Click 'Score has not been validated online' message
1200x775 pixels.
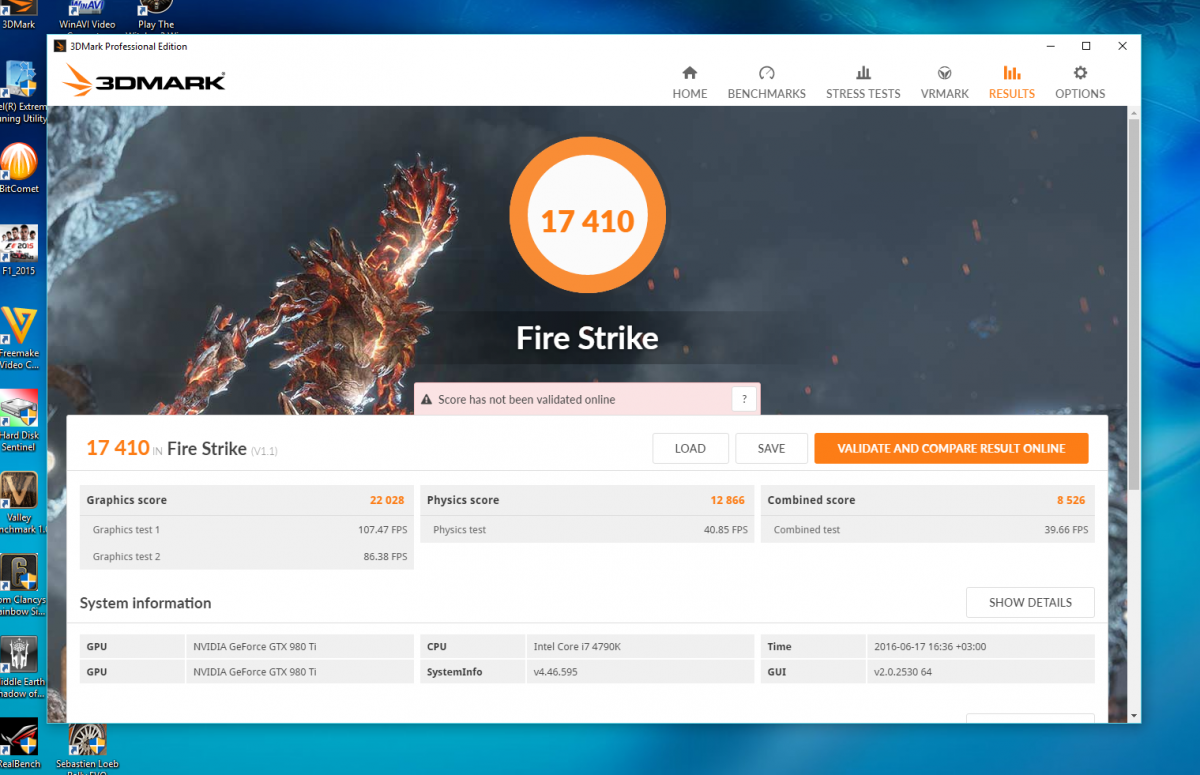(x=526, y=400)
